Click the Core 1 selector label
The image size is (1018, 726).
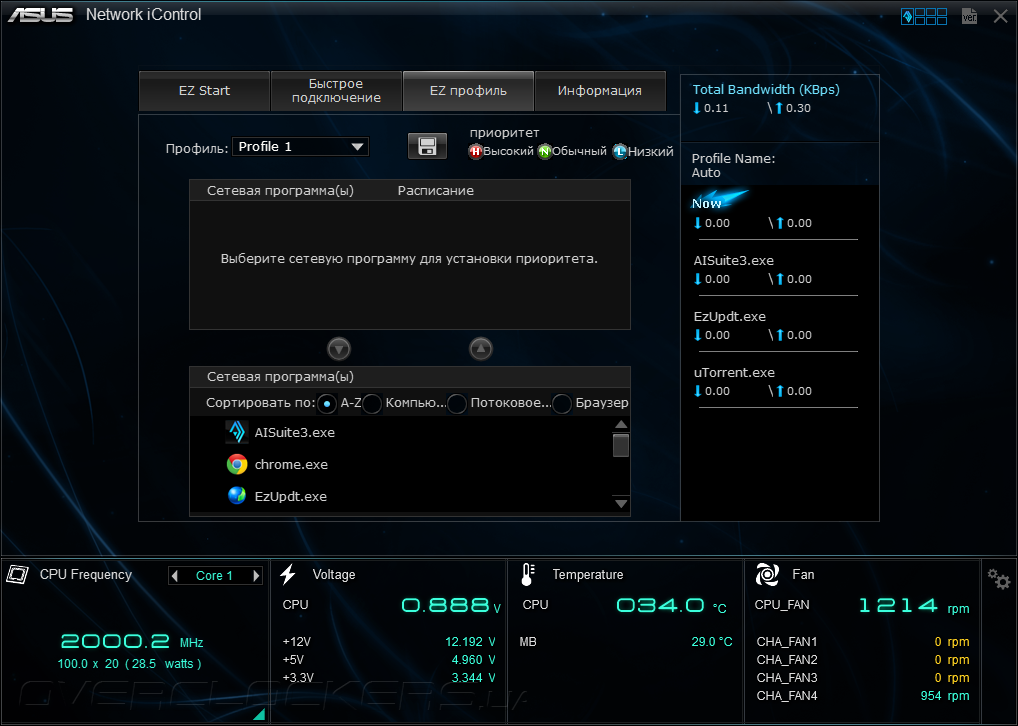click(x=214, y=576)
